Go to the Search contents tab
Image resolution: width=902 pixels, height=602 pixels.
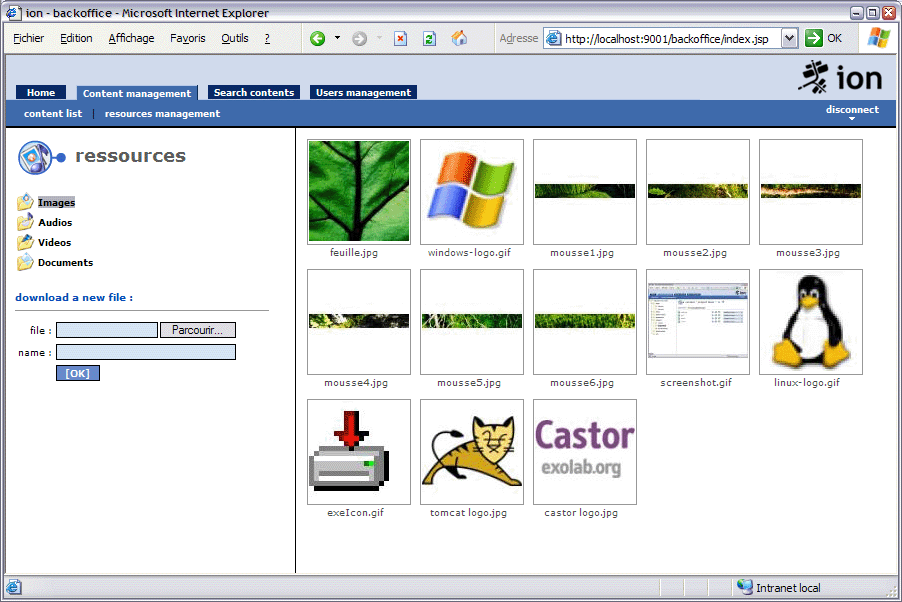254,93
